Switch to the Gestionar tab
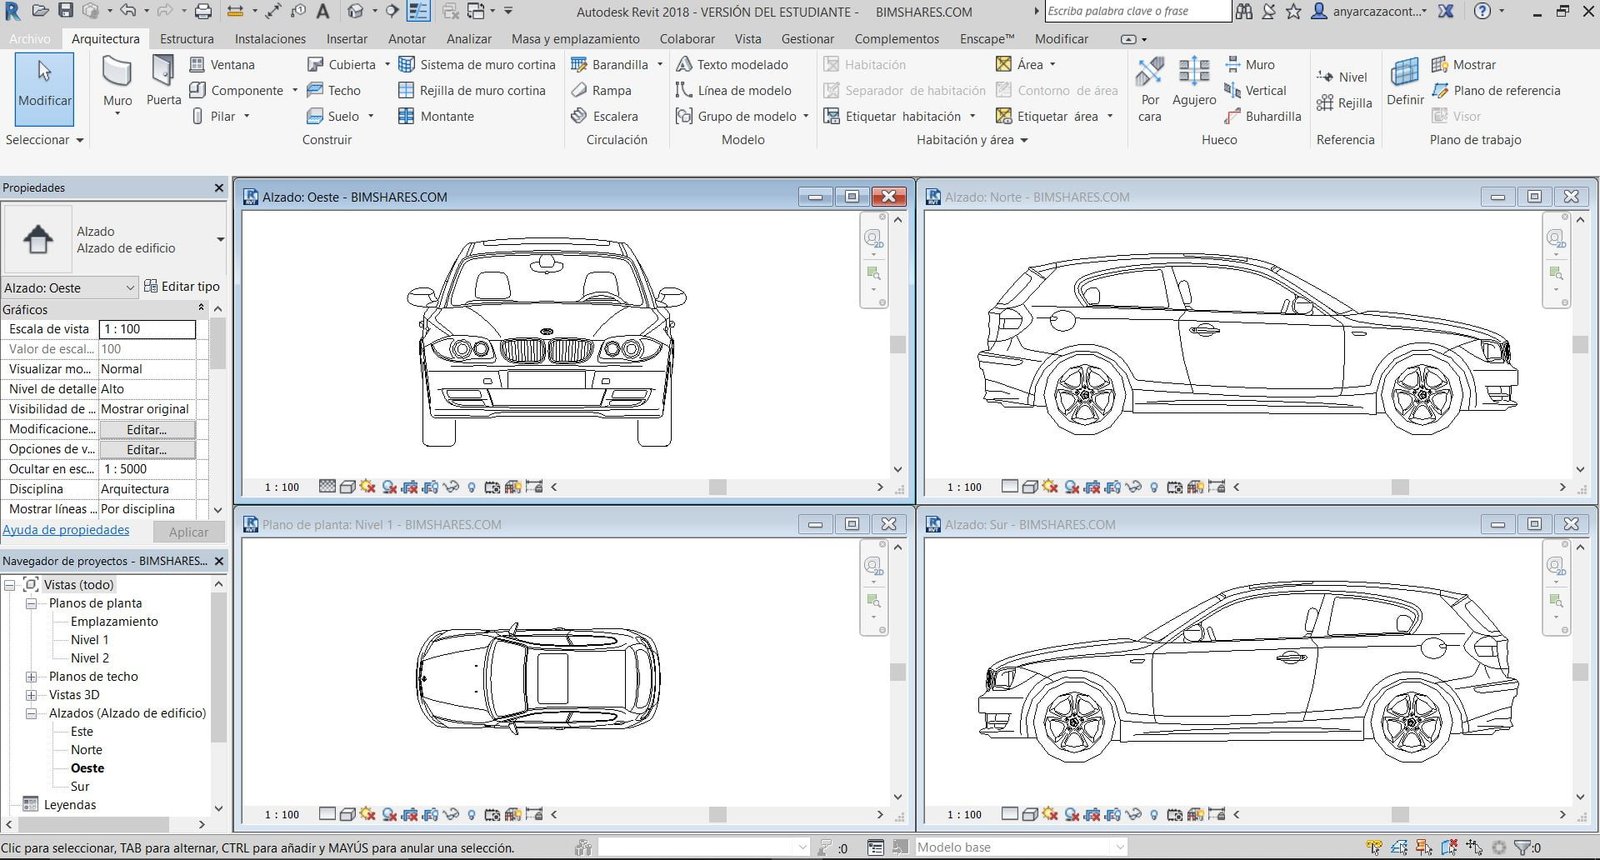1600x860 pixels. (x=807, y=39)
